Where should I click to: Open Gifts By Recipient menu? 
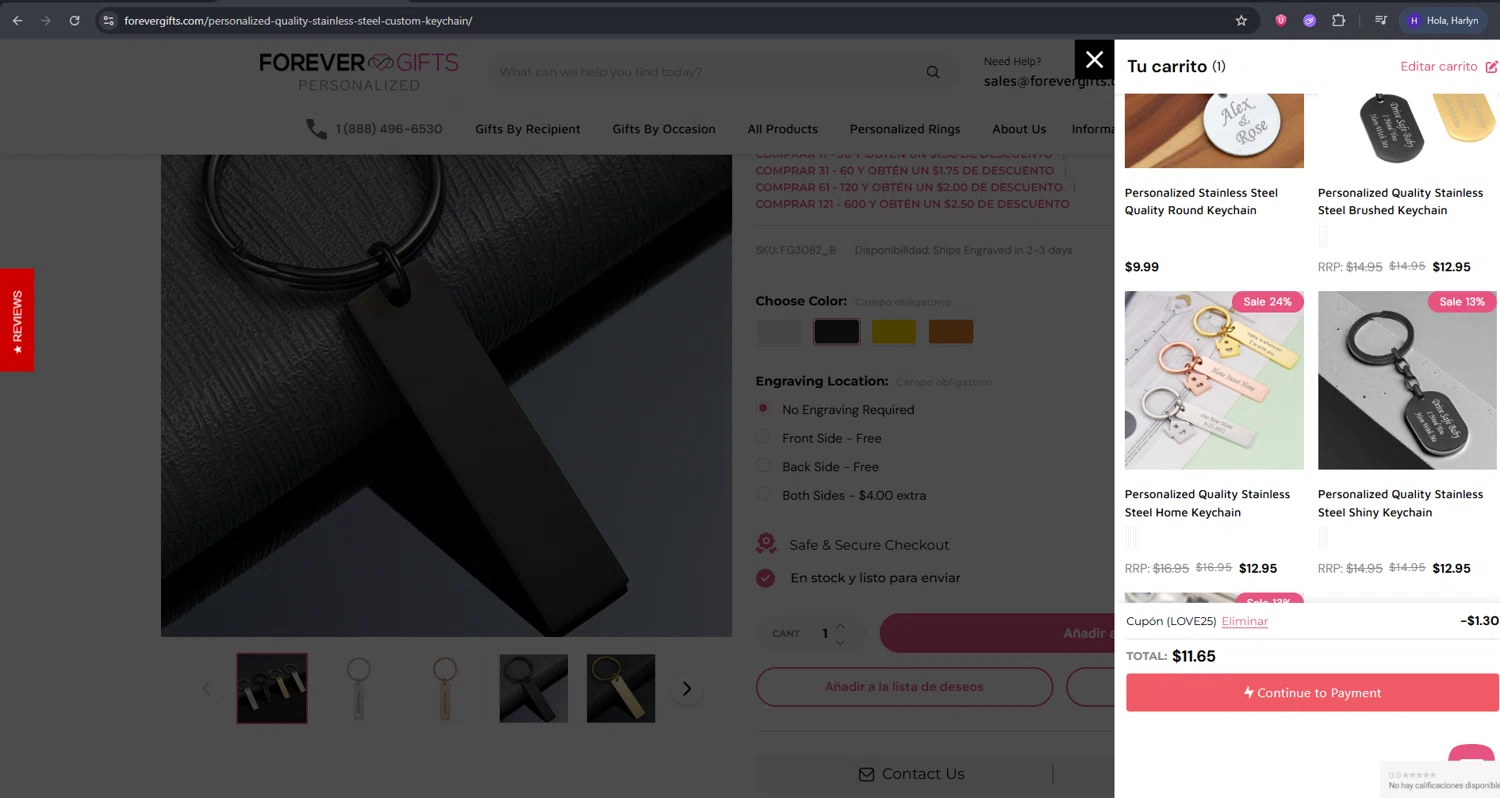coord(528,129)
